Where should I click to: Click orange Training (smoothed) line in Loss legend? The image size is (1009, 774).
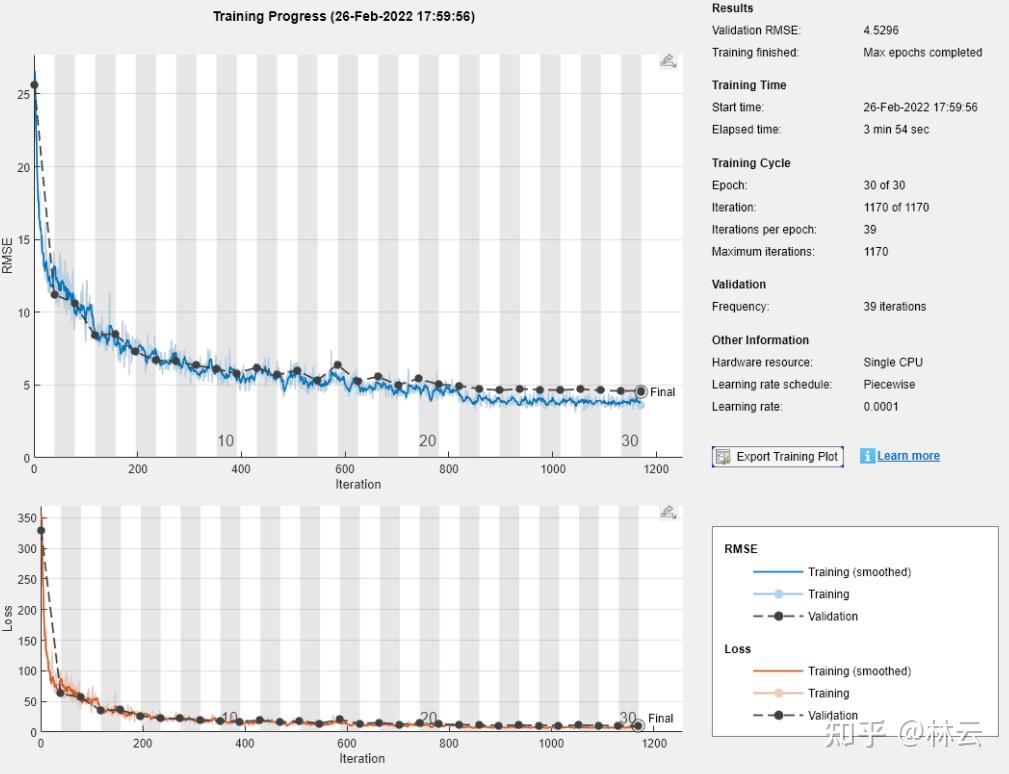[x=777, y=671]
